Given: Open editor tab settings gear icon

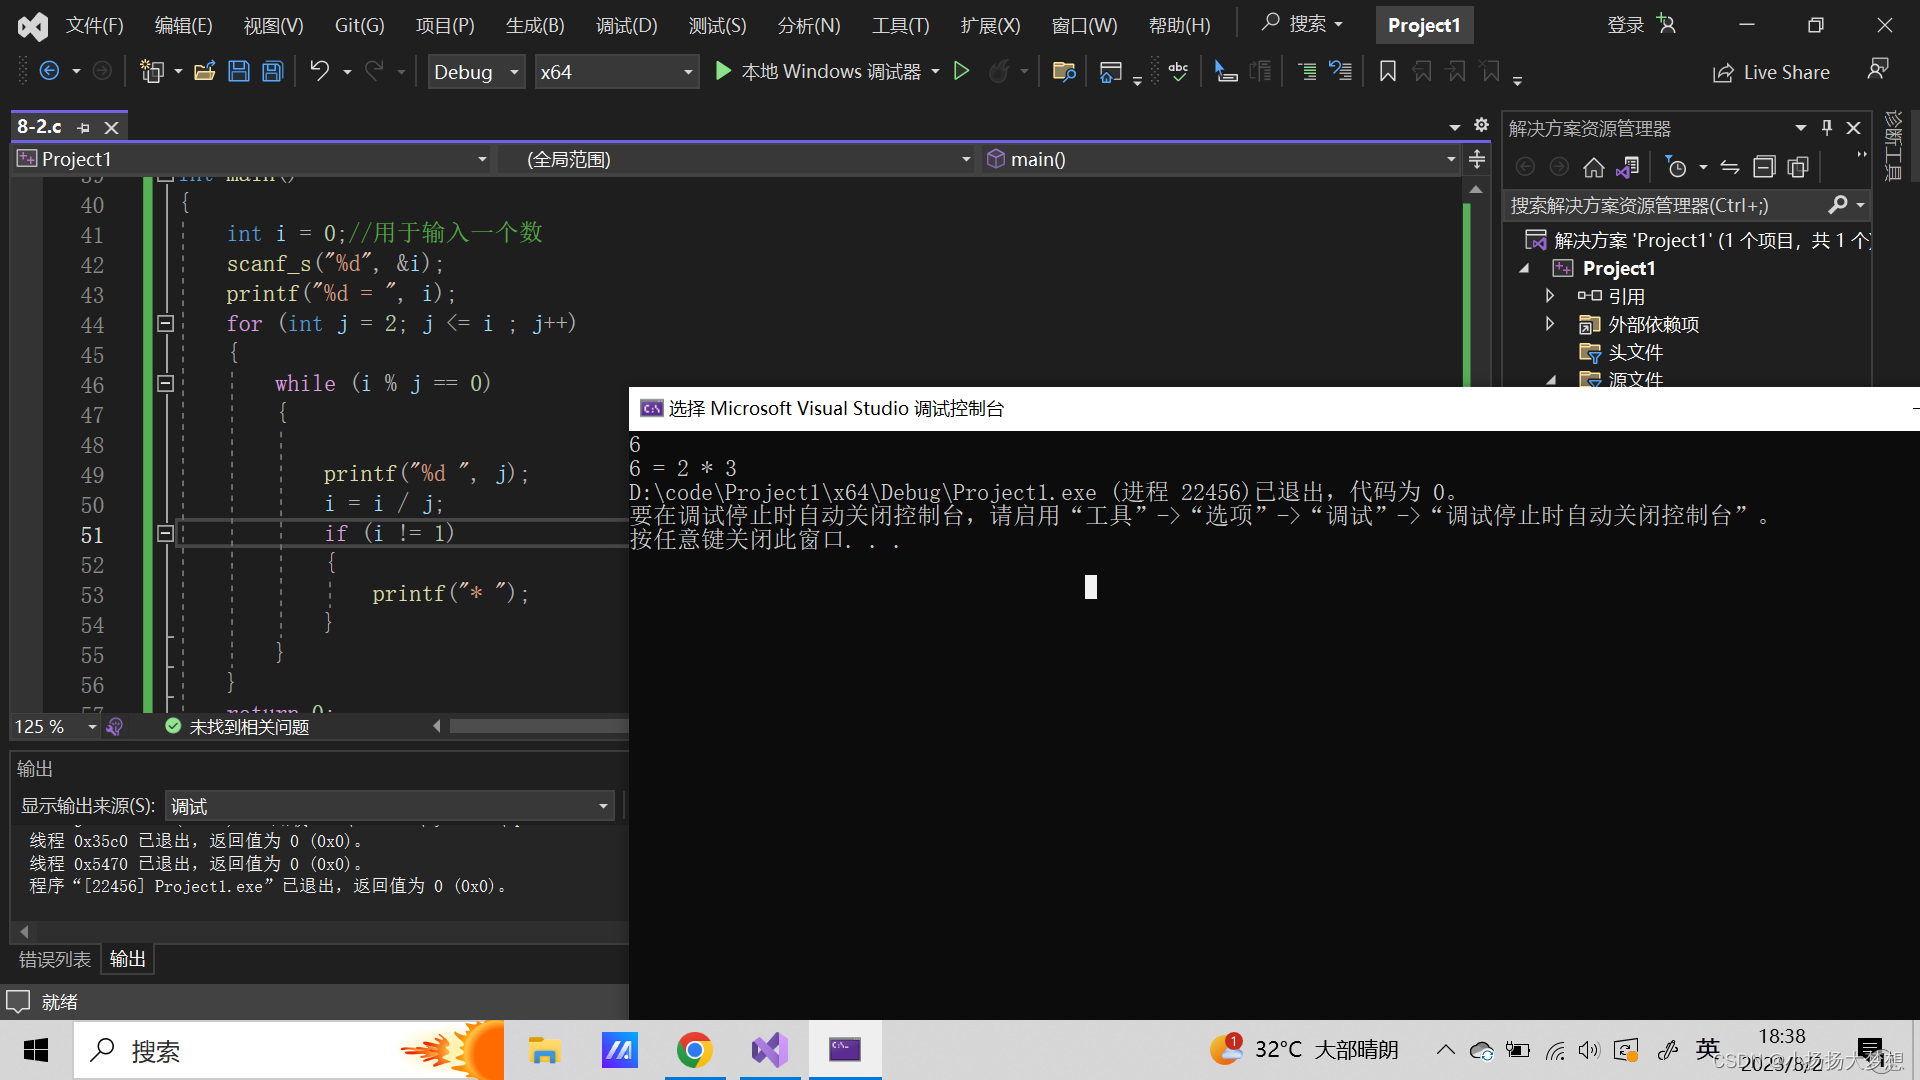Looking at the screenshot, I should (x=1482, y=126).
